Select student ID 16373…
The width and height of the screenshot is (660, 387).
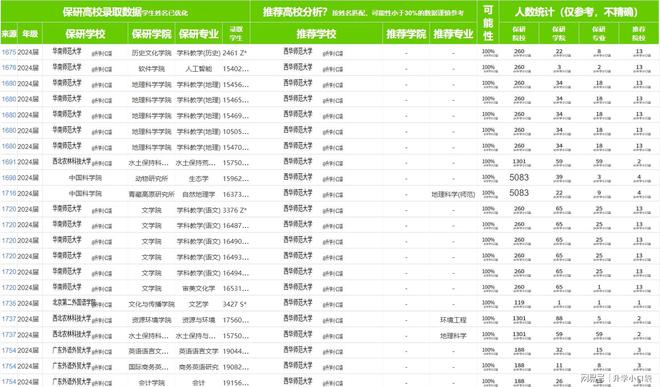coord(236,194)
